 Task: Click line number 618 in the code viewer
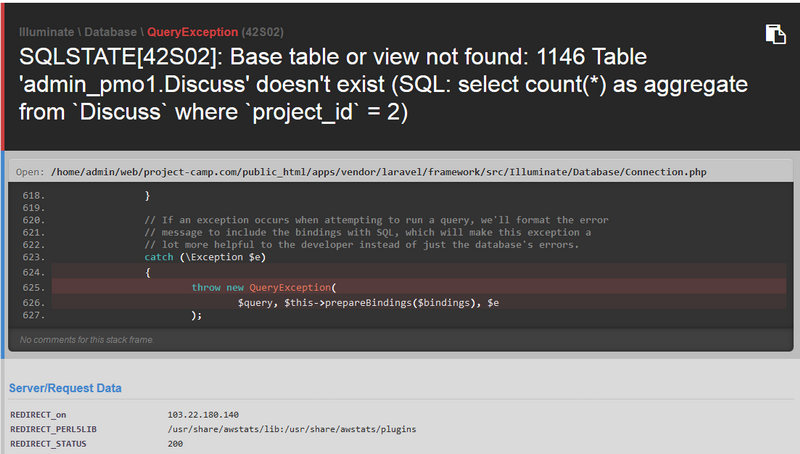(x=33, y=196)
